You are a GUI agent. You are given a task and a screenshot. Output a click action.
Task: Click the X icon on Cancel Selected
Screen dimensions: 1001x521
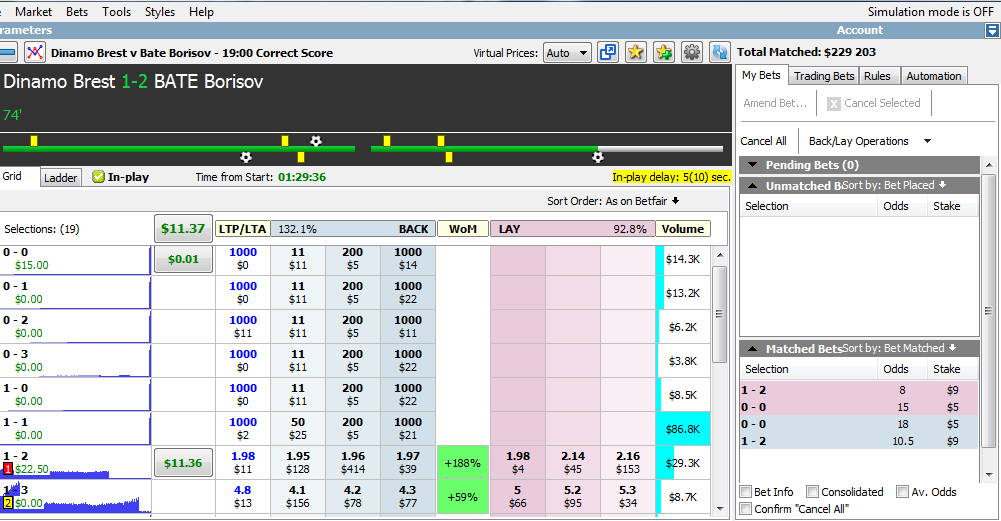tap(833, 103)
